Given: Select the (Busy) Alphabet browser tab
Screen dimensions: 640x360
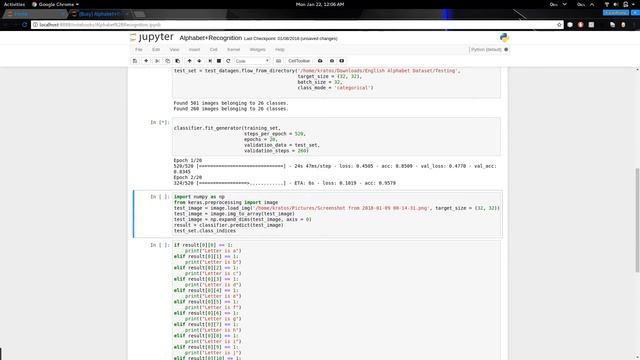Looking at the screenshot, I should [x=100, y=14].
